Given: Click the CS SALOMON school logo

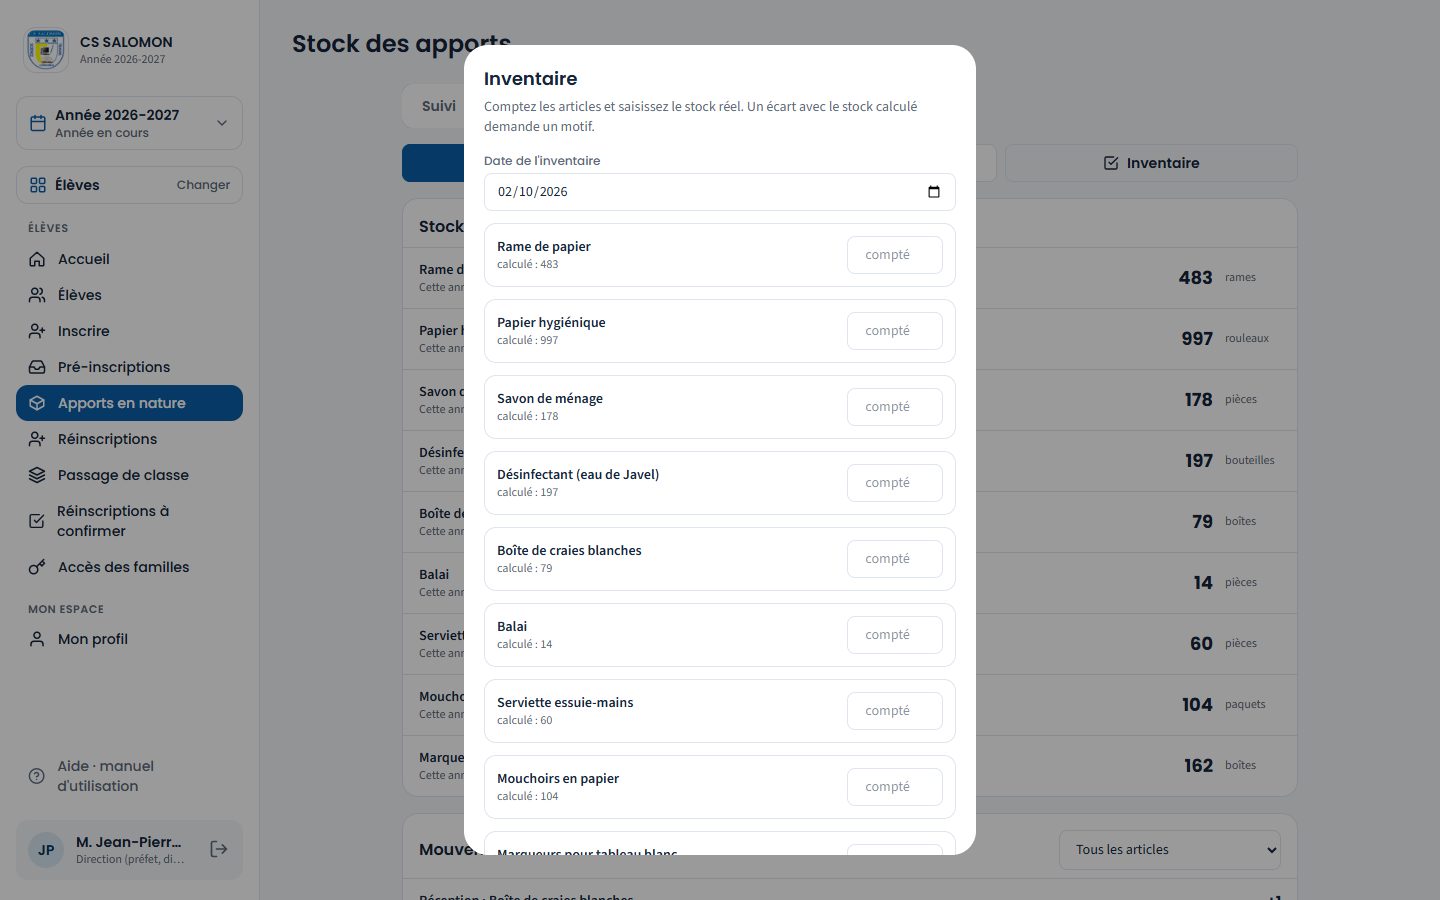Looking at the screenshot, I should tap(46, 50).
